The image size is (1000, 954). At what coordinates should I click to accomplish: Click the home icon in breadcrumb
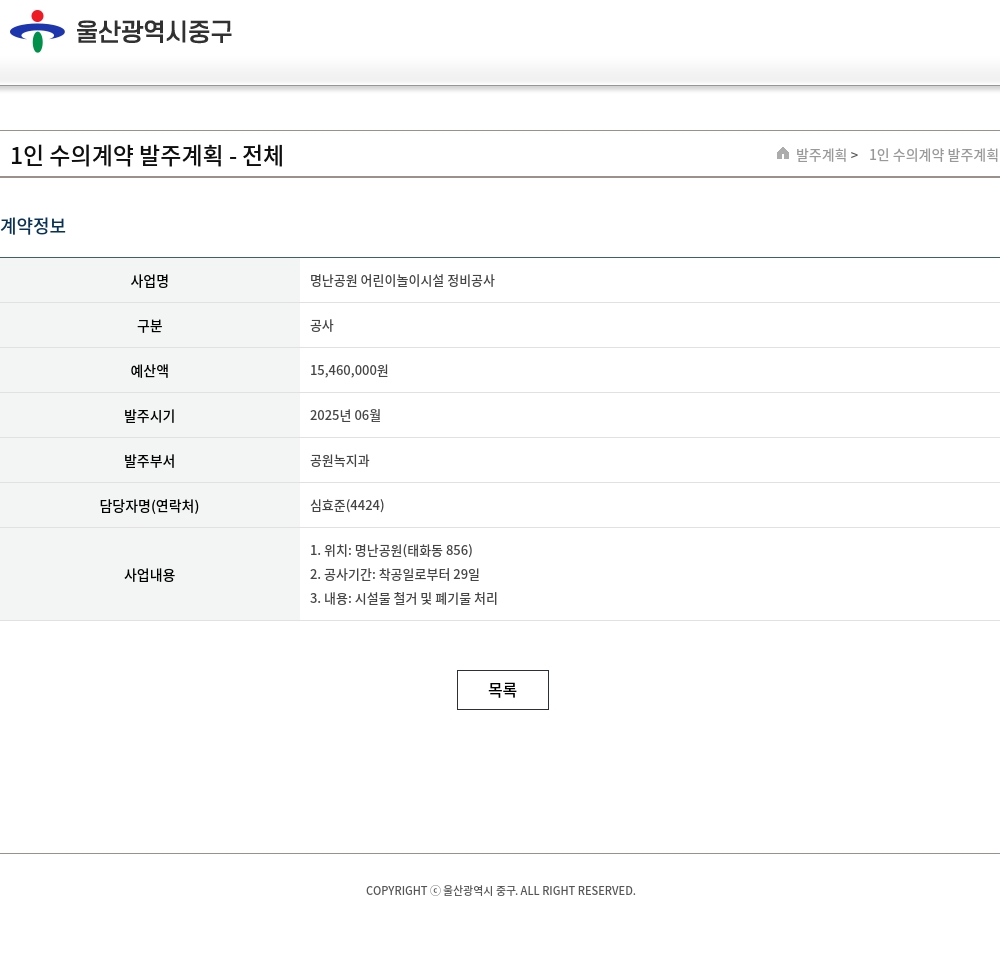pos(783,153)
